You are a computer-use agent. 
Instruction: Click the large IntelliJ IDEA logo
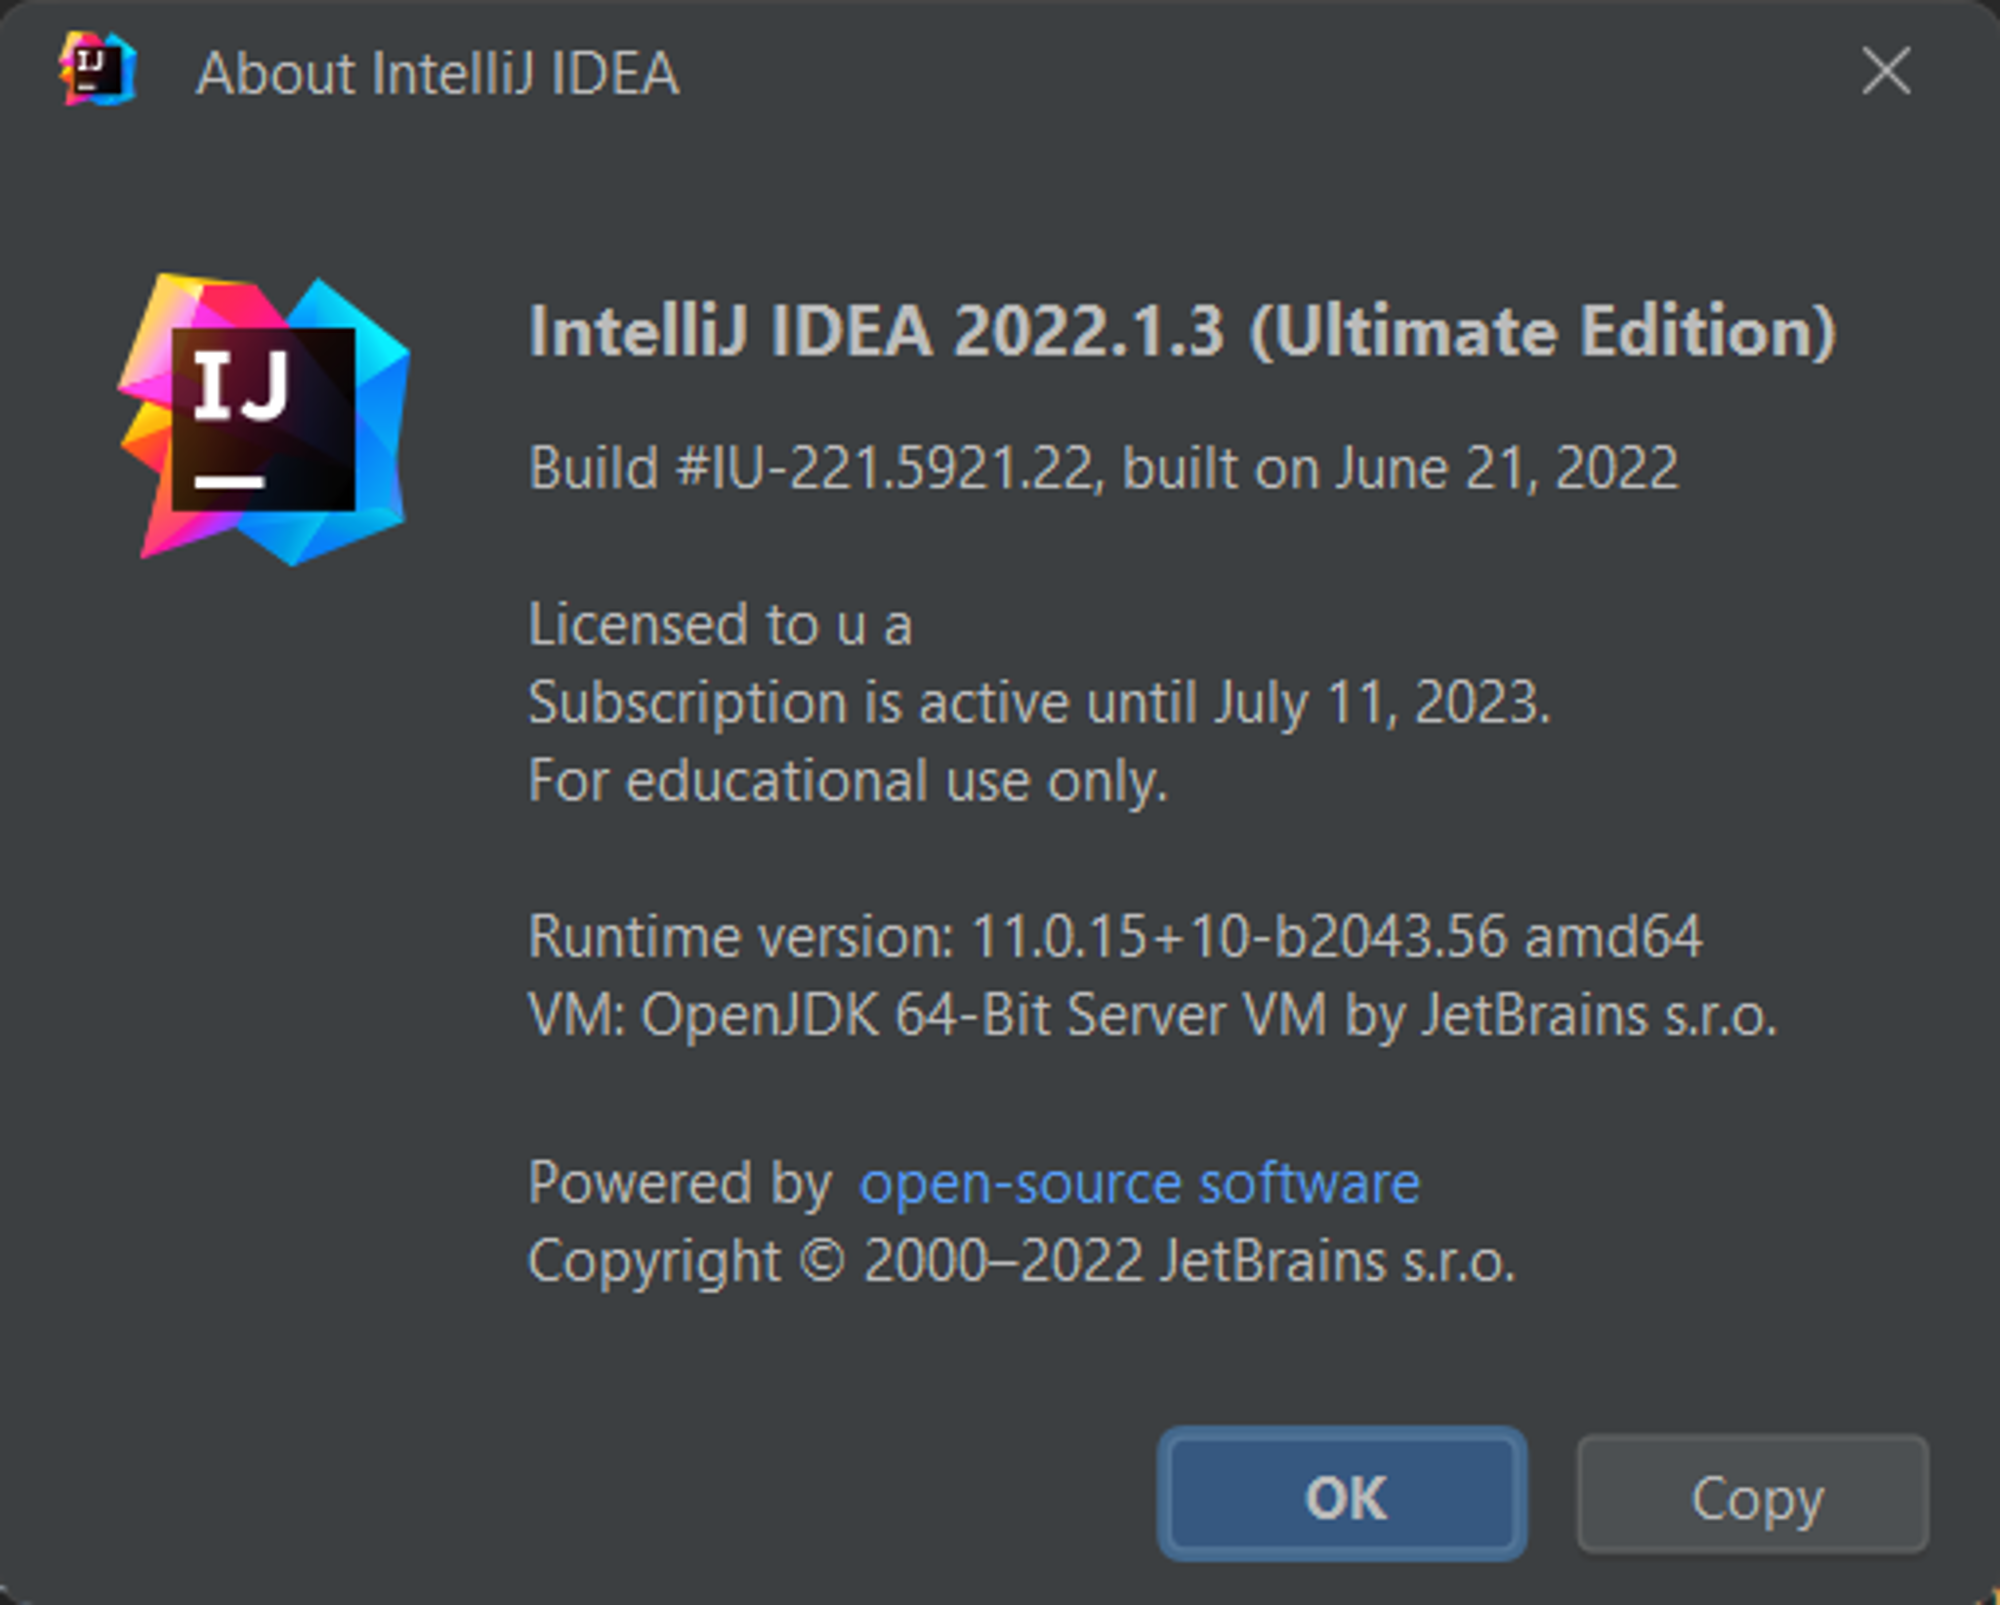coord(264,419)
